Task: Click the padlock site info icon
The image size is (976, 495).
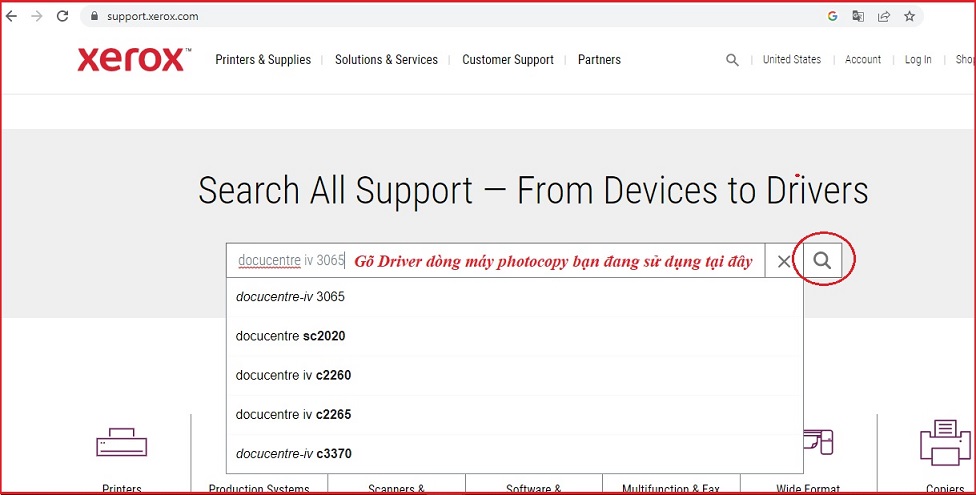Action: click(x=95, y=16)
